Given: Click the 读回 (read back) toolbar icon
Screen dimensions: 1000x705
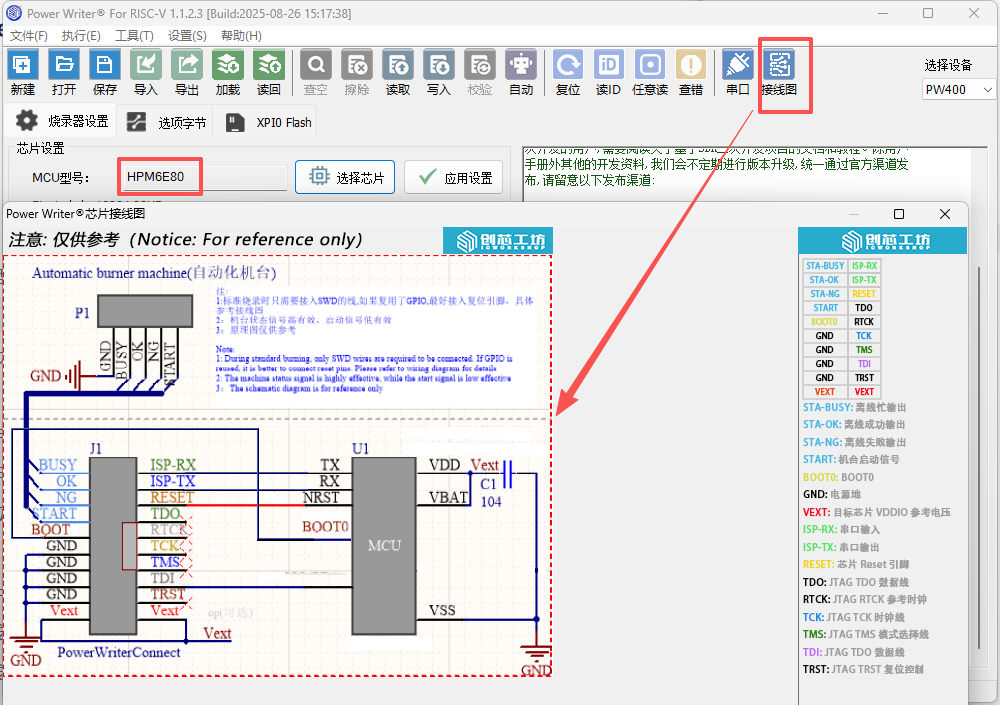Looking at the screenshot, I should click(268, 72).
